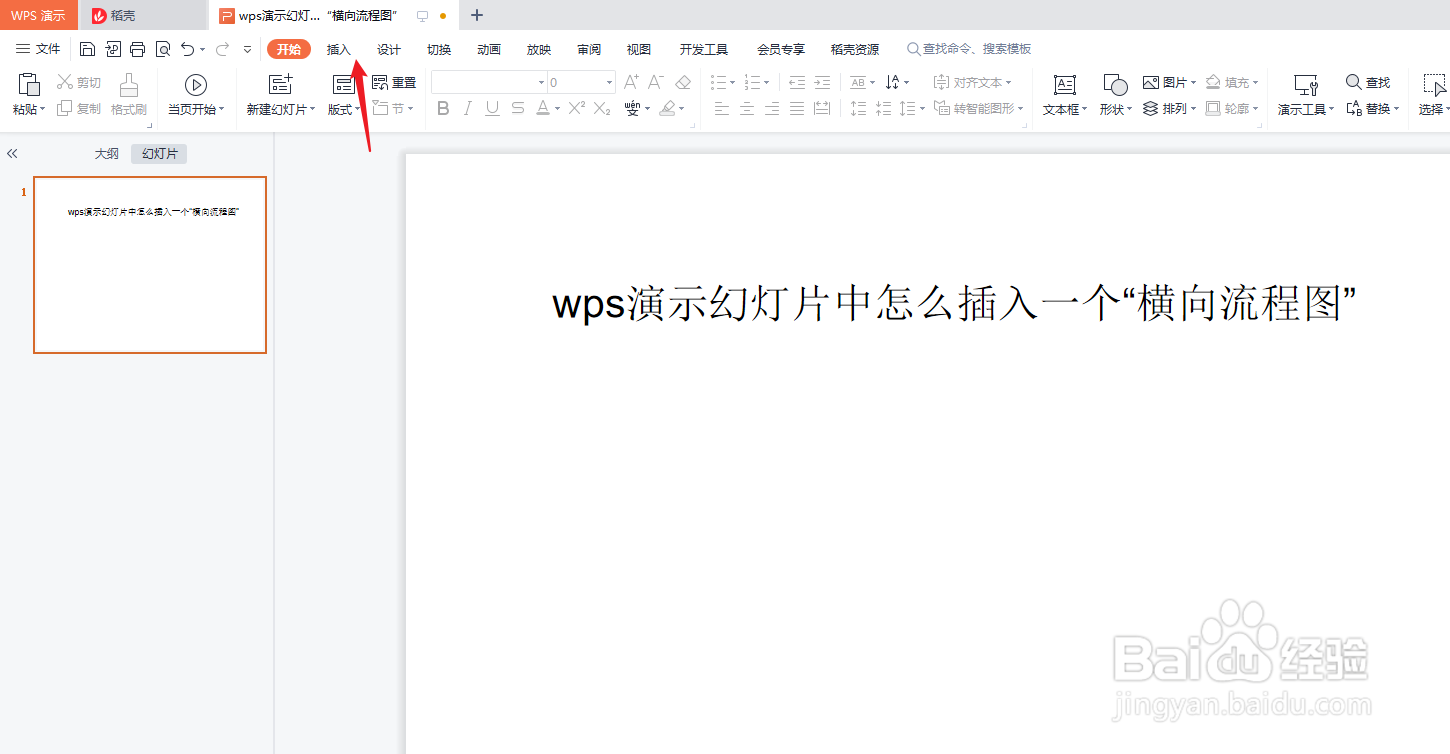Open the Design (设计) ribbon tab
Screen dimensions: 1450x754
point(389,49)
